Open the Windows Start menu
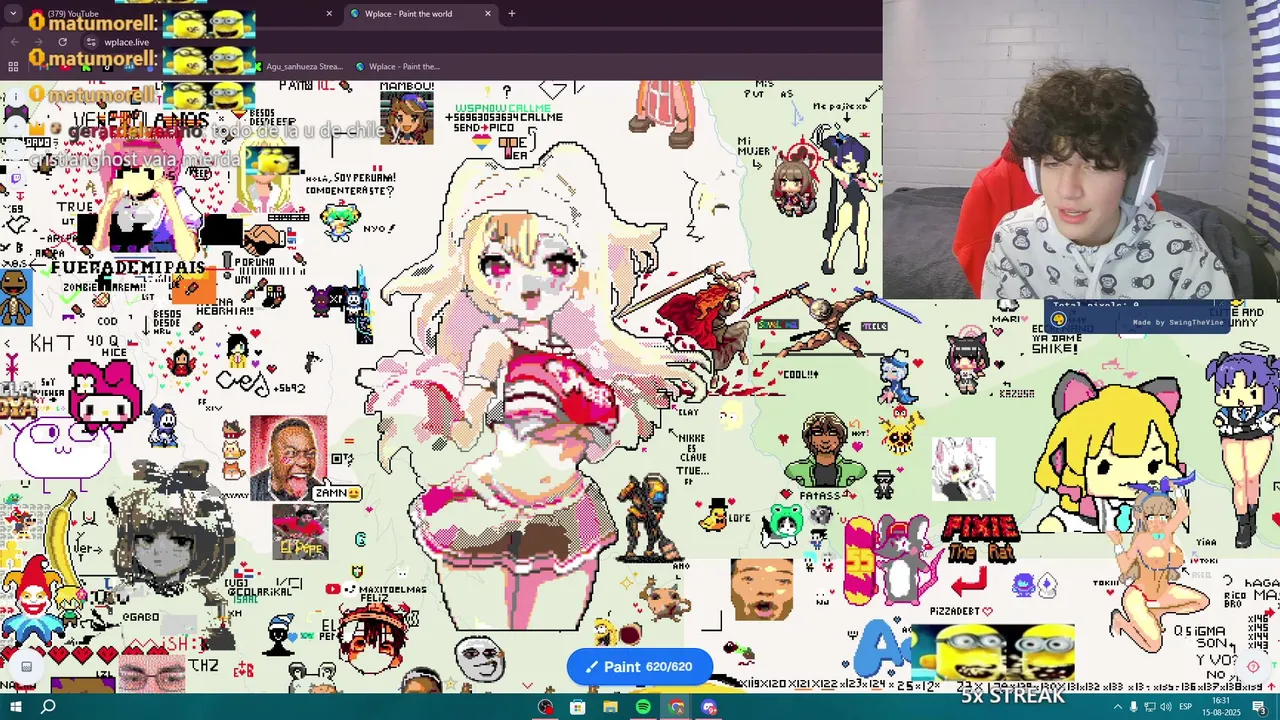1280x720 pixels. pyautogui.click(x=16, y=707)
